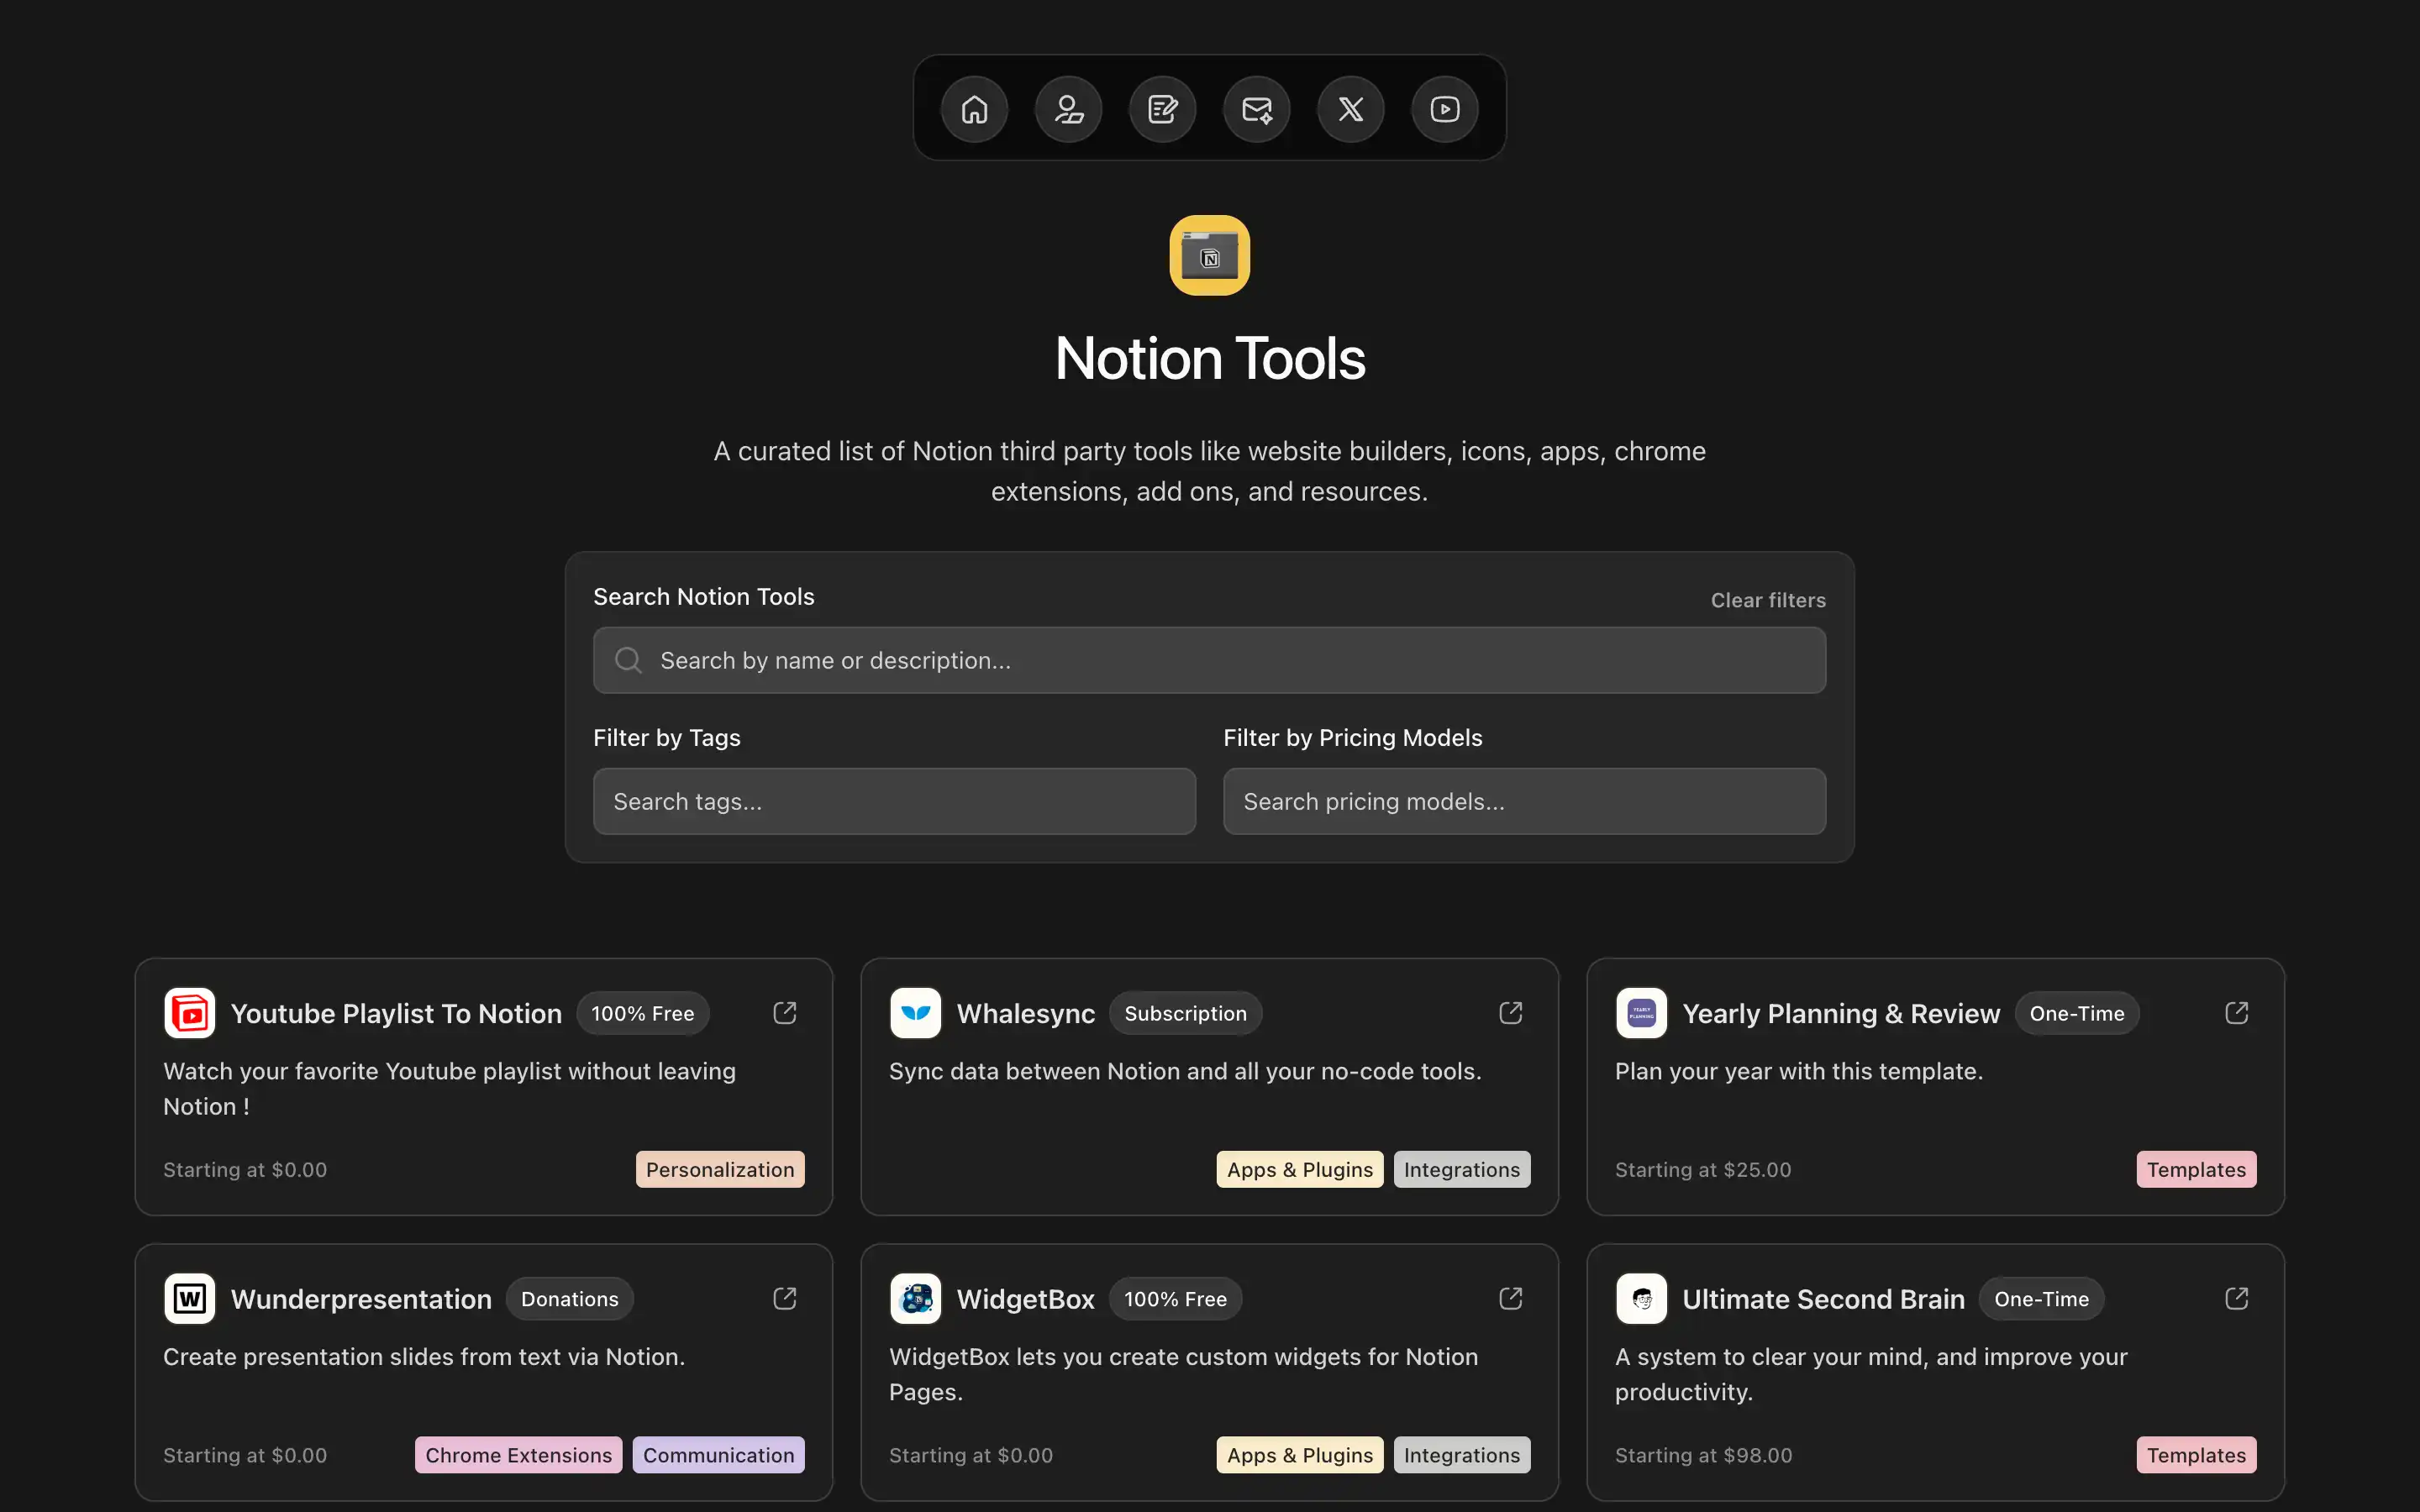
Task: Click the Notion Tools yellow folder logo
Action: [x=1209, y=256]
